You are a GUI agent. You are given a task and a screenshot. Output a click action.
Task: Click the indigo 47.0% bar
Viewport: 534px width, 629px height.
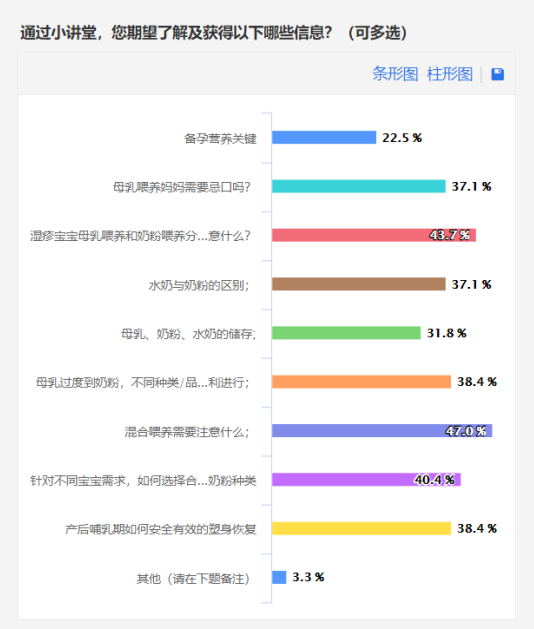click(x=382, y=431)
